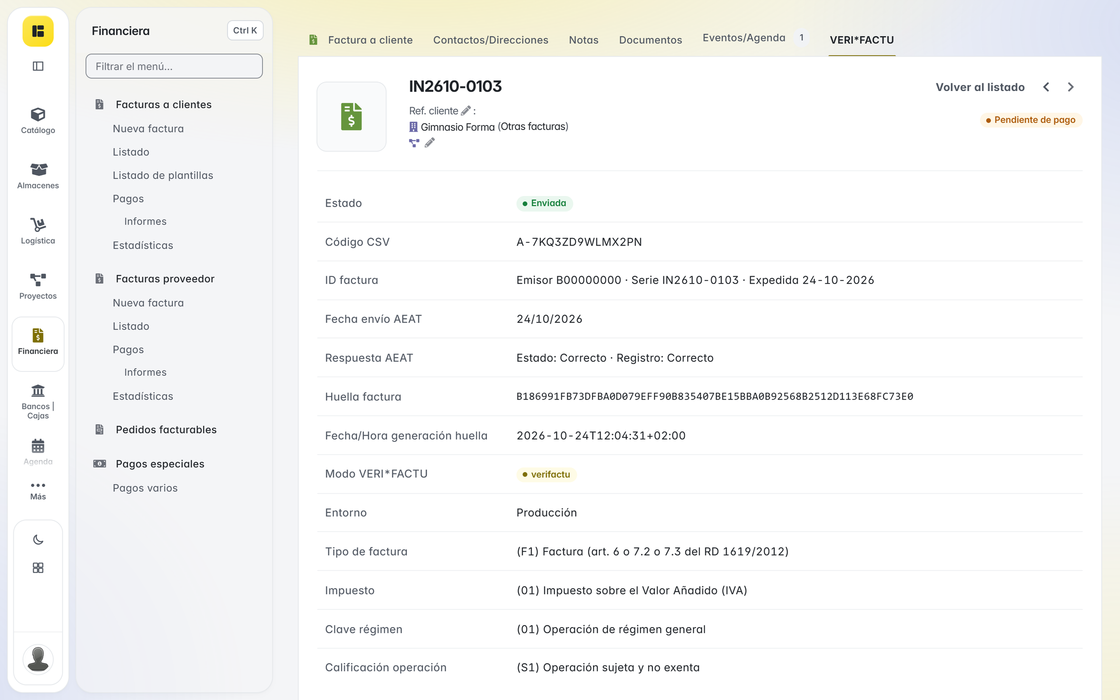Edit project with pencil below Gimnasio Forma
This screenshot has width=1120, height=700.
[x=429, y=143]
